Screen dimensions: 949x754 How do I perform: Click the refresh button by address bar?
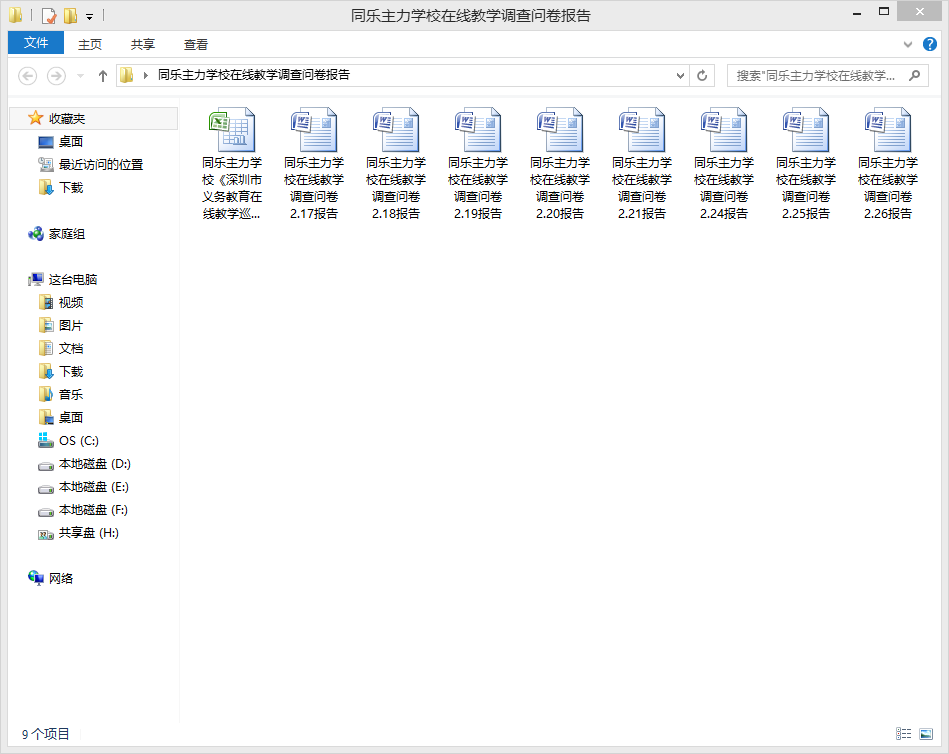coord(703,76)
